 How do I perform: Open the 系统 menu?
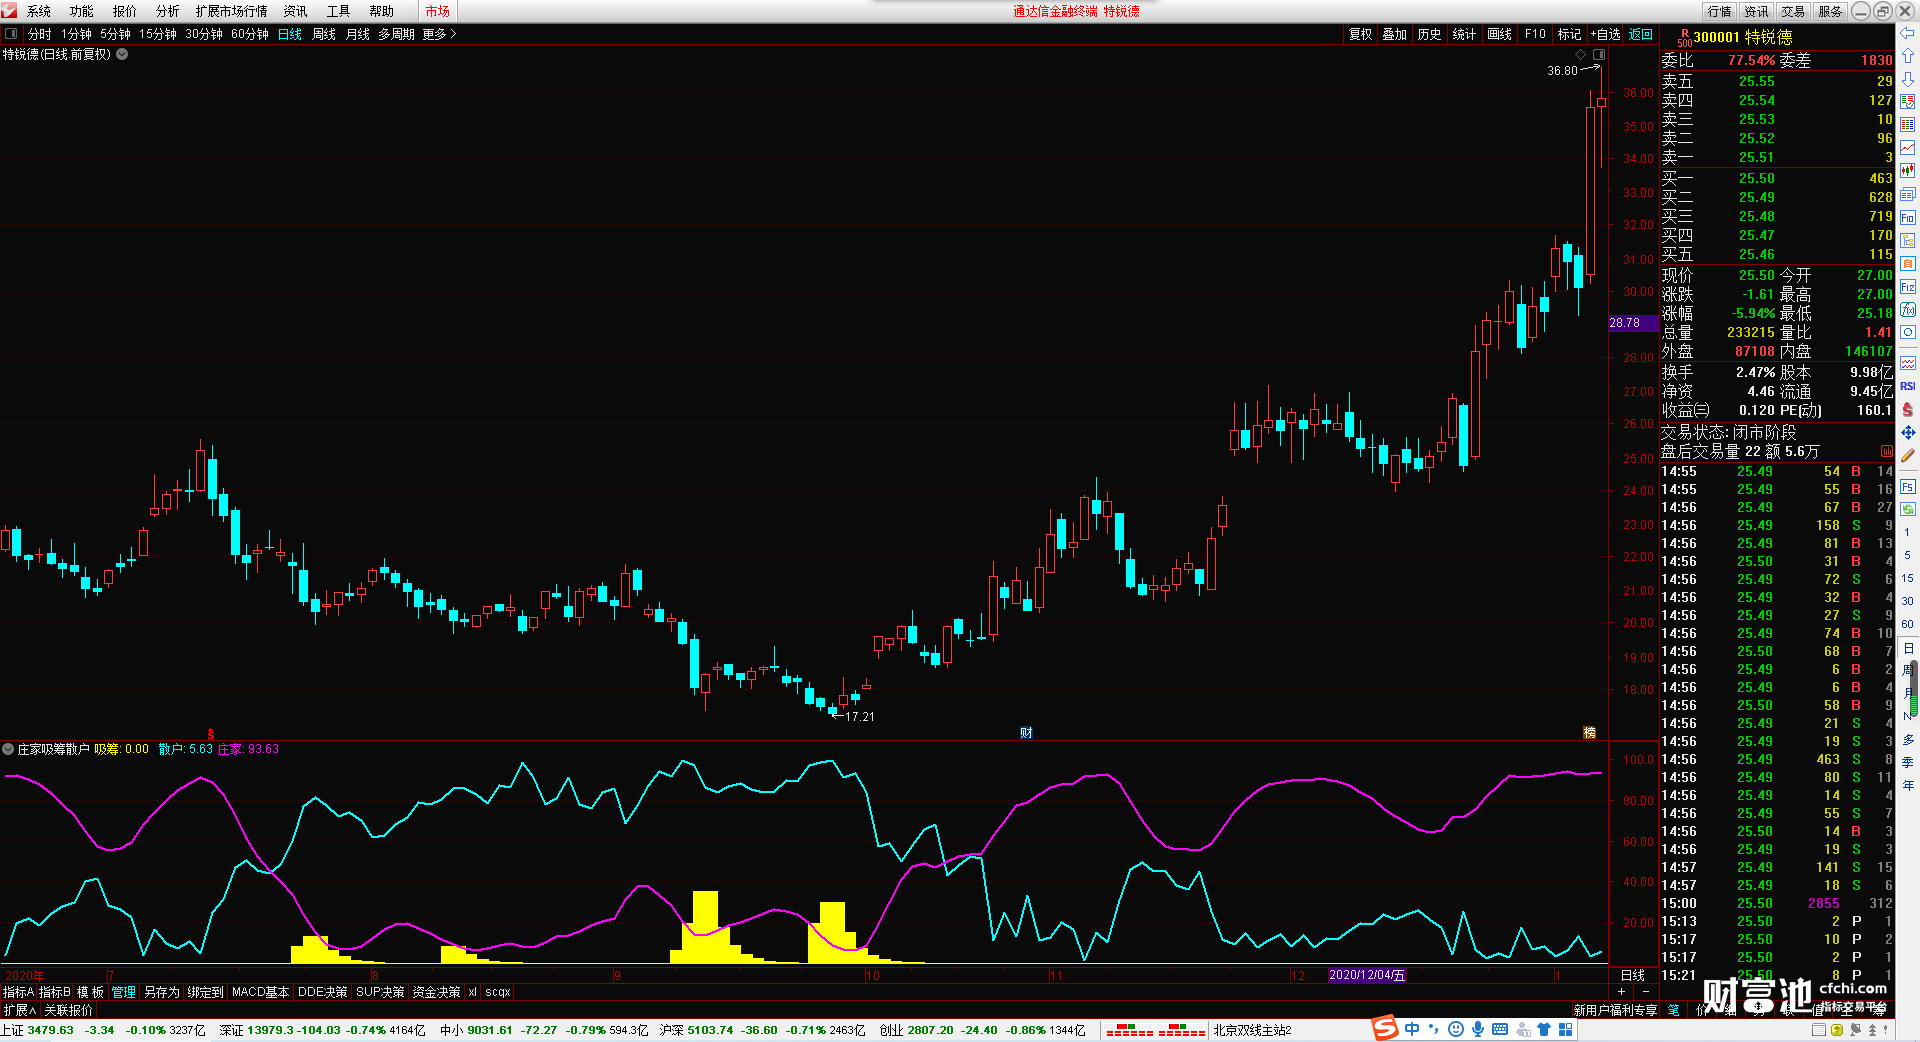pyautogui.click(x=39, y=11)
